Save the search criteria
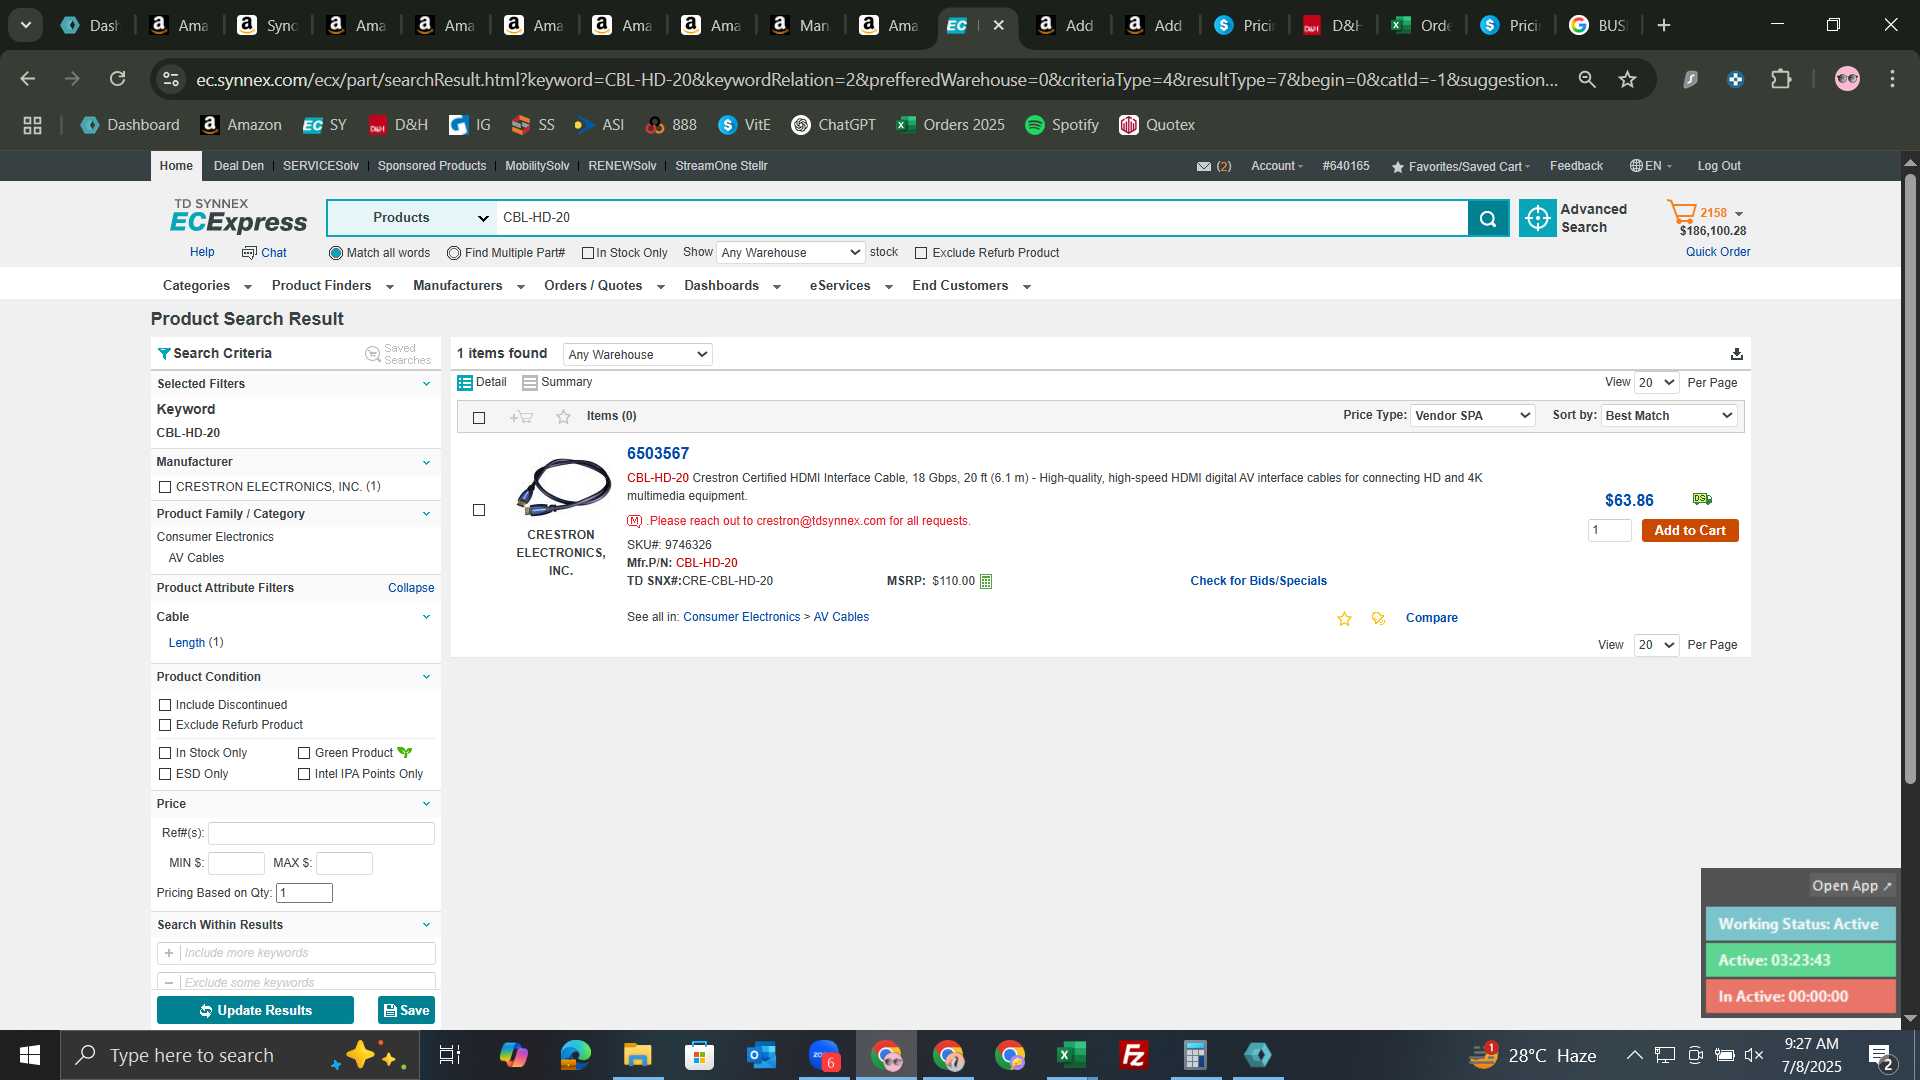The height and width of the screenshot is (1080, 1920). 406,1011
